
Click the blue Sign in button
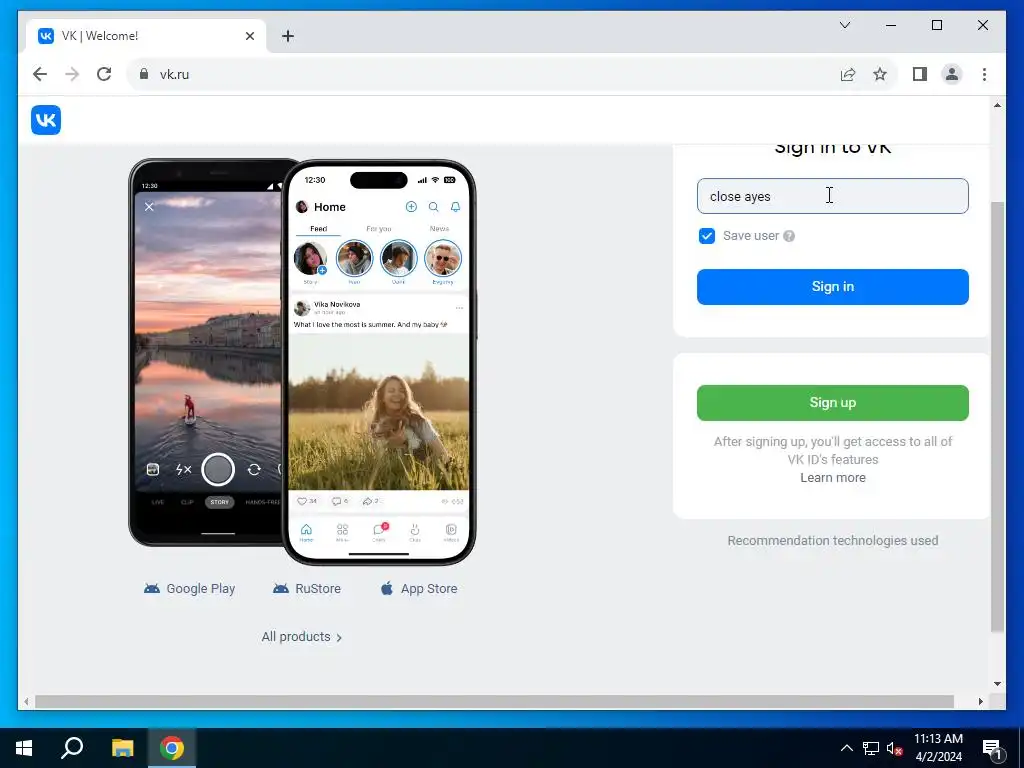(x=832, y=287)
